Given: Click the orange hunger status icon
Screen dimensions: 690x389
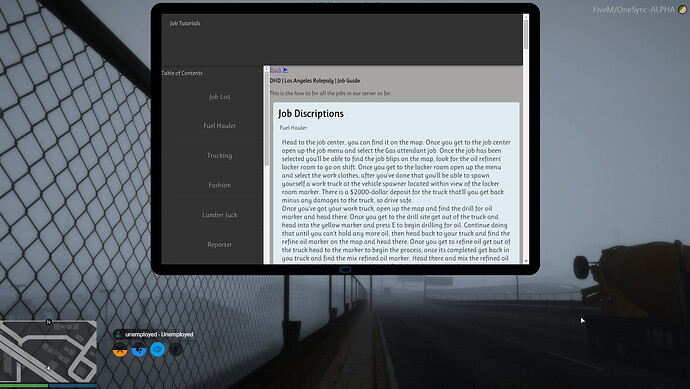Looking at the screenshot, I should point(120,349).
